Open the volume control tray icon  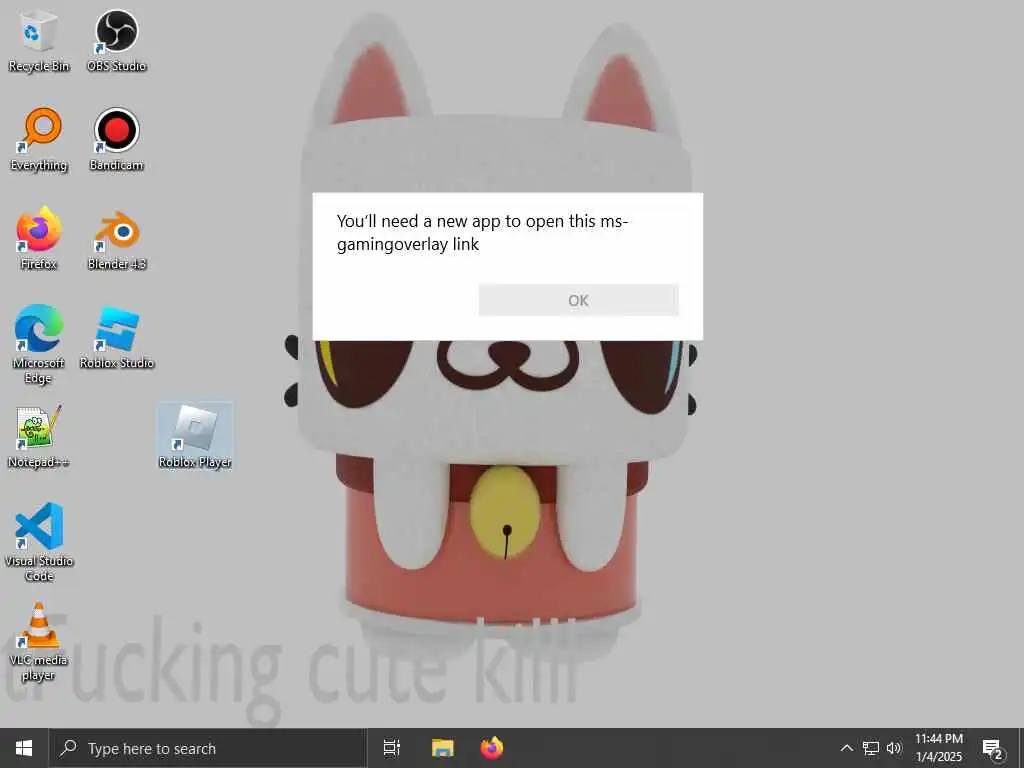pyautogui.click(x=894, y=748)
